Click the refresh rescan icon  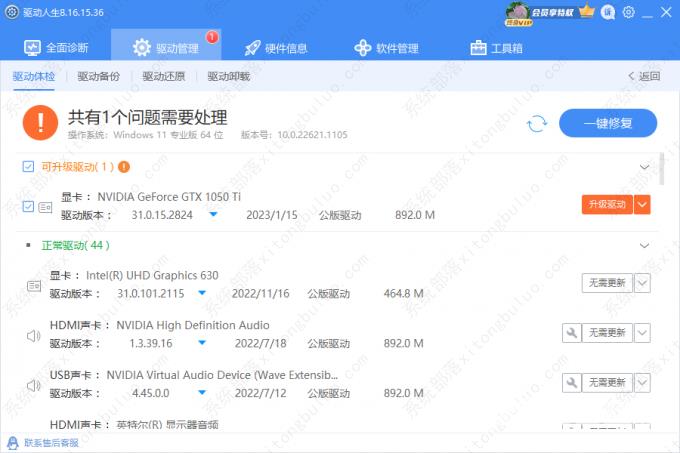pyautogui.click(x=537, y=124)
